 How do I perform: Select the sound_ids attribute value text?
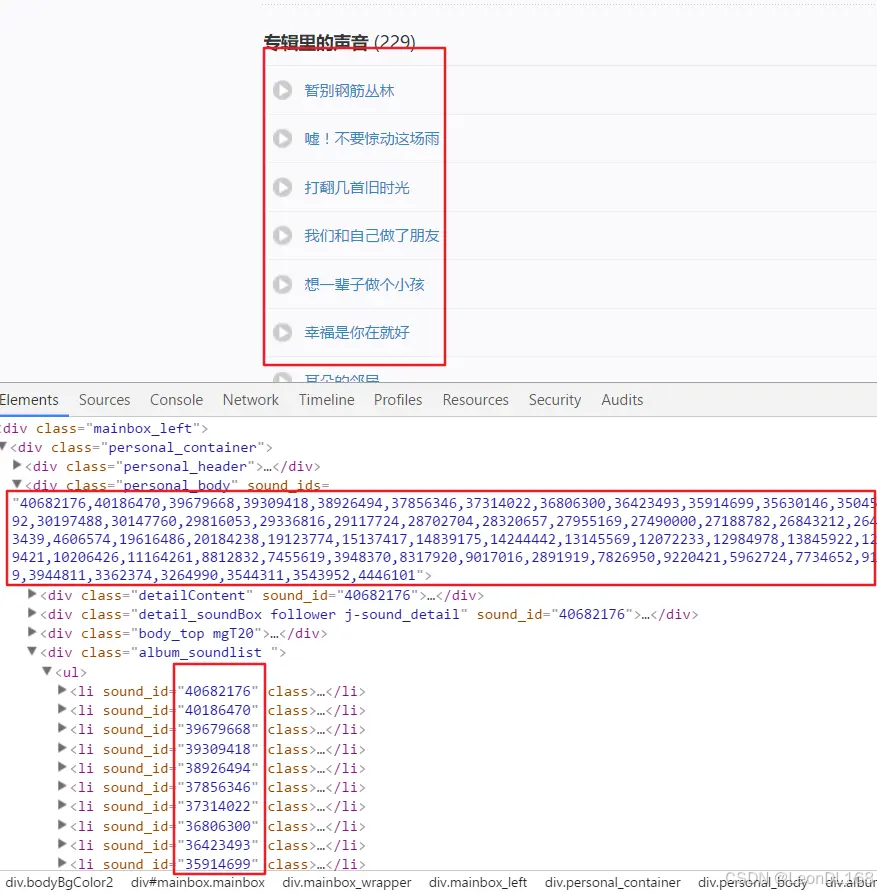click(443, 539)
